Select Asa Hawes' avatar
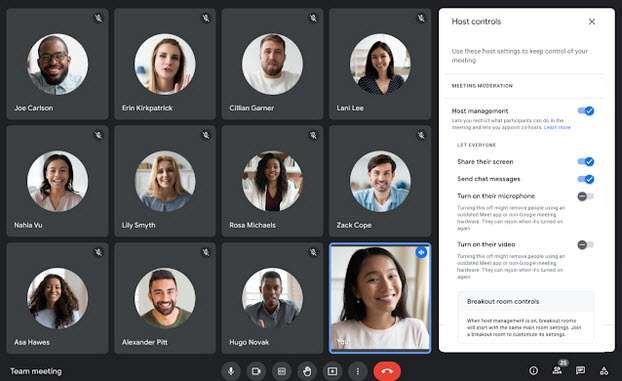The image size is (622, 381). [58, 298]
